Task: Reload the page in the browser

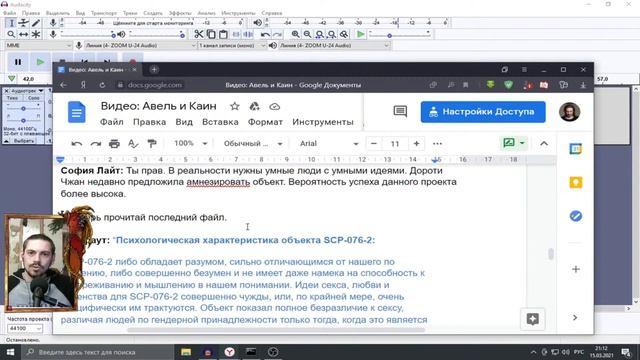Action: [x=102, y=85]
